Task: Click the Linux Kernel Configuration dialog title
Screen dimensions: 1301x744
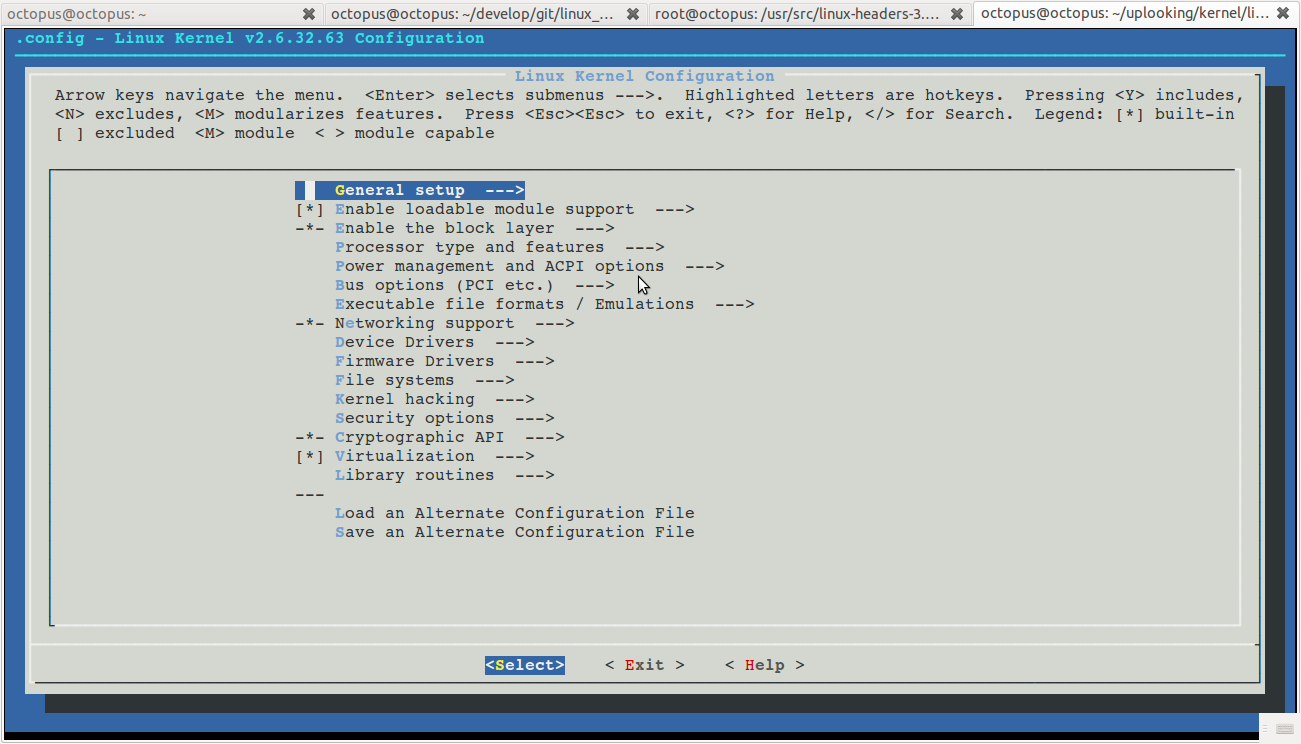Action: [x=645, y=76]
